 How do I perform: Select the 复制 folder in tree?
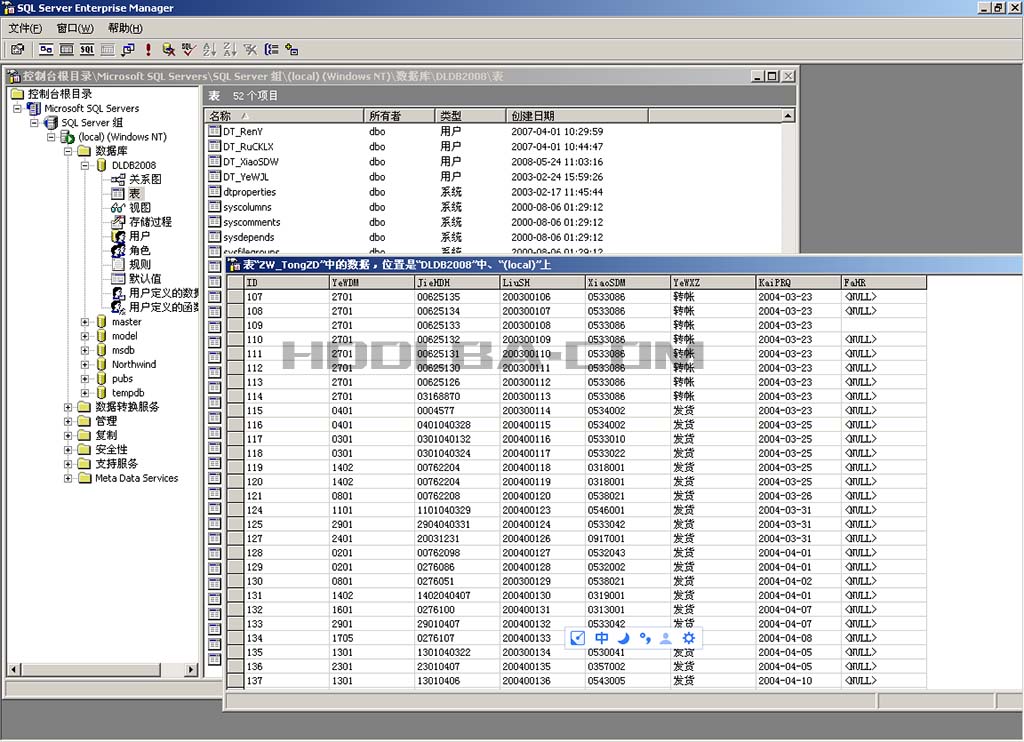[106, 435]
